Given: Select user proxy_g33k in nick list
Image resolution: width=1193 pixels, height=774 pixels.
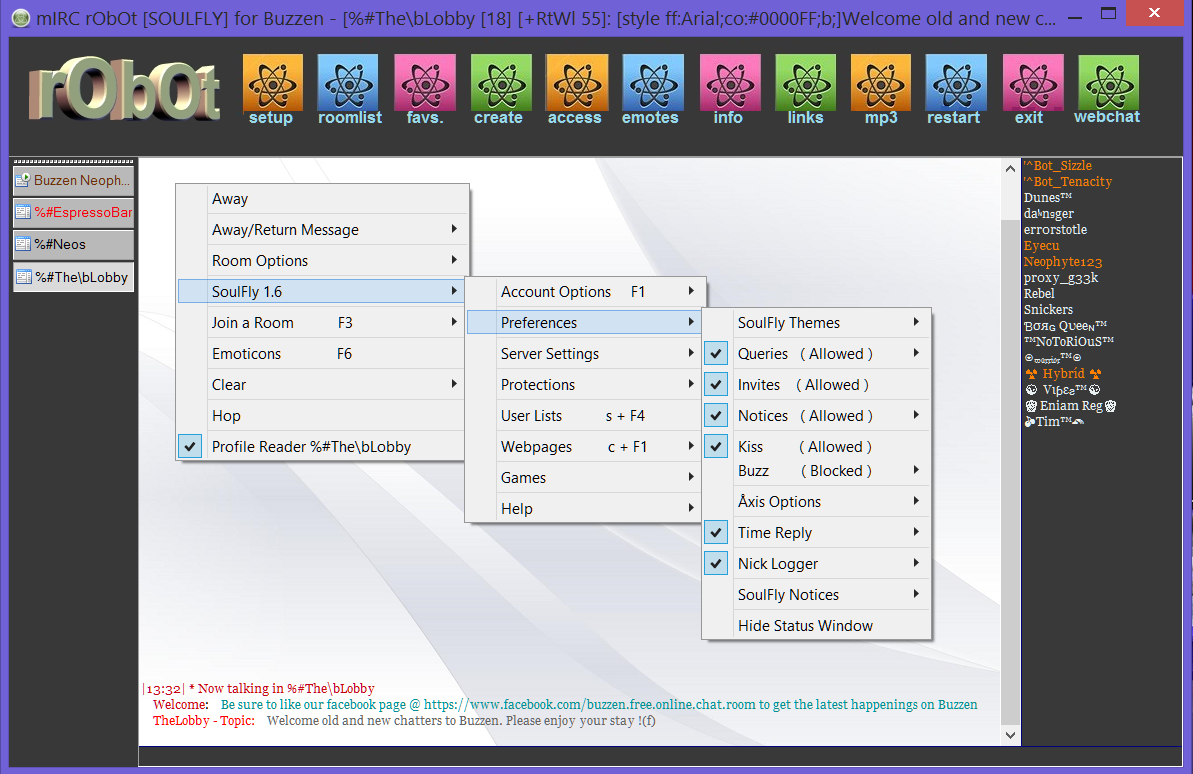Looking at the screenshot, I should [1061, 278].
